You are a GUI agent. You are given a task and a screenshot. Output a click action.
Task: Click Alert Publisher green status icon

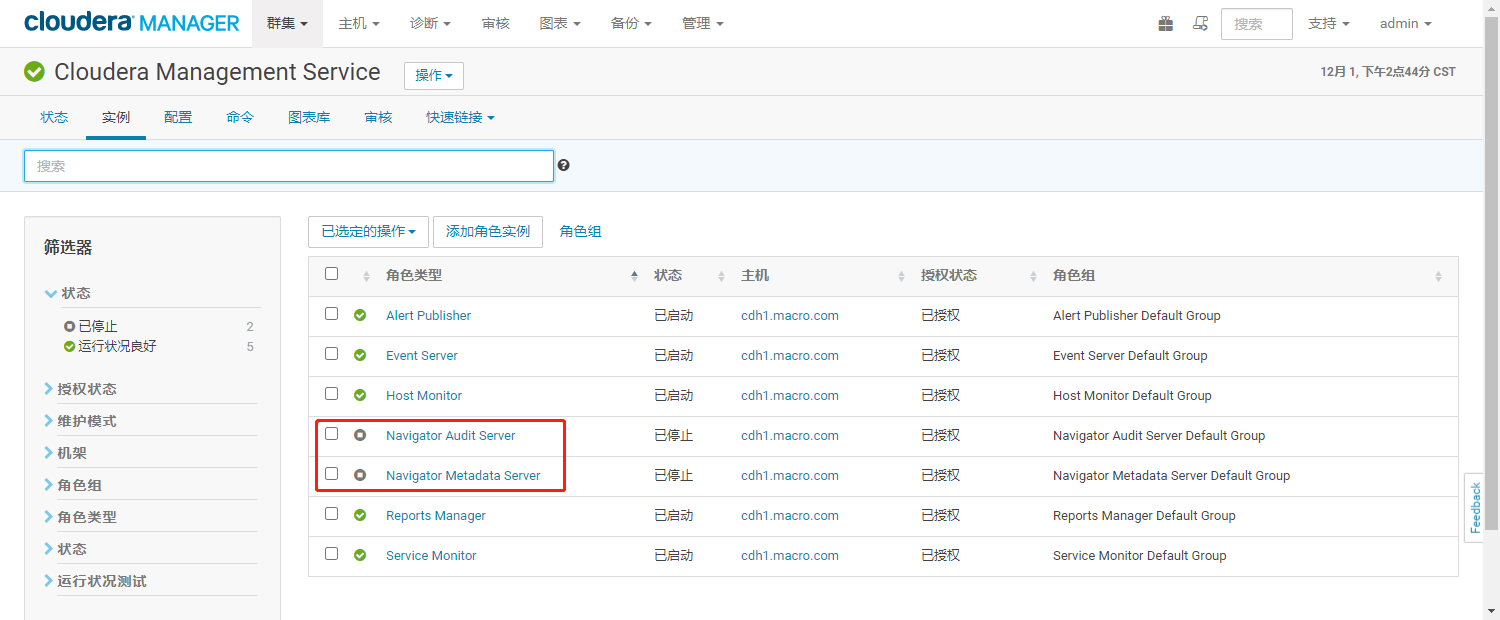tap(360, 315)
